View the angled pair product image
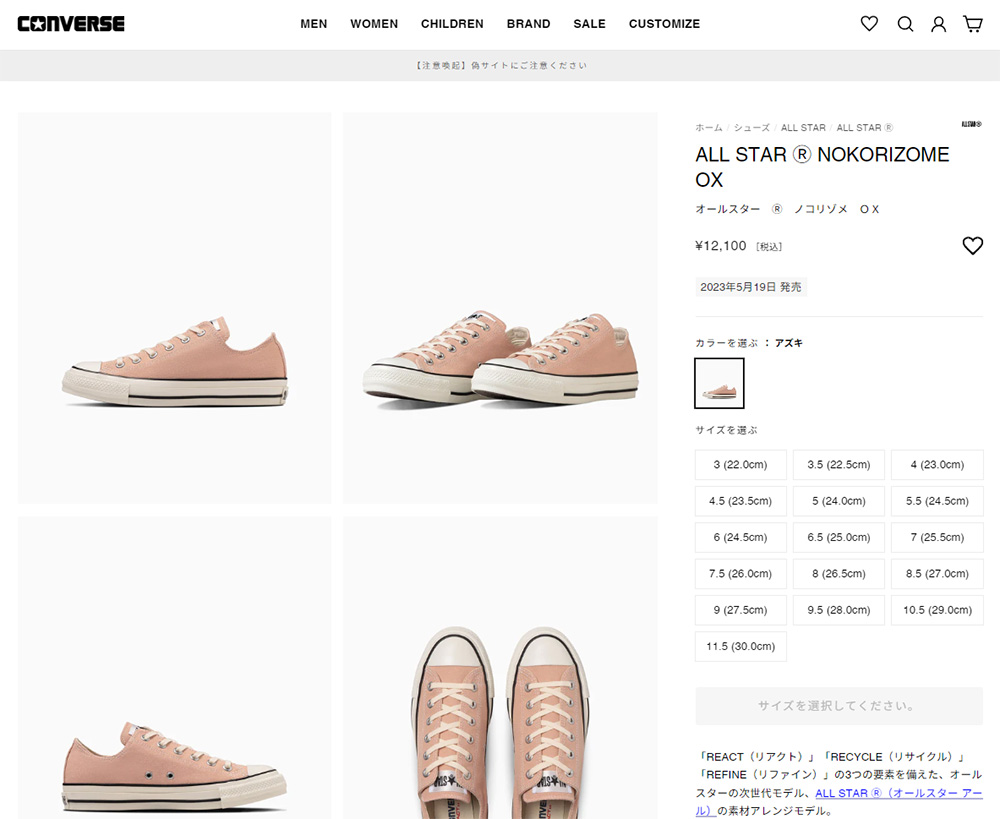 (500, 308)
